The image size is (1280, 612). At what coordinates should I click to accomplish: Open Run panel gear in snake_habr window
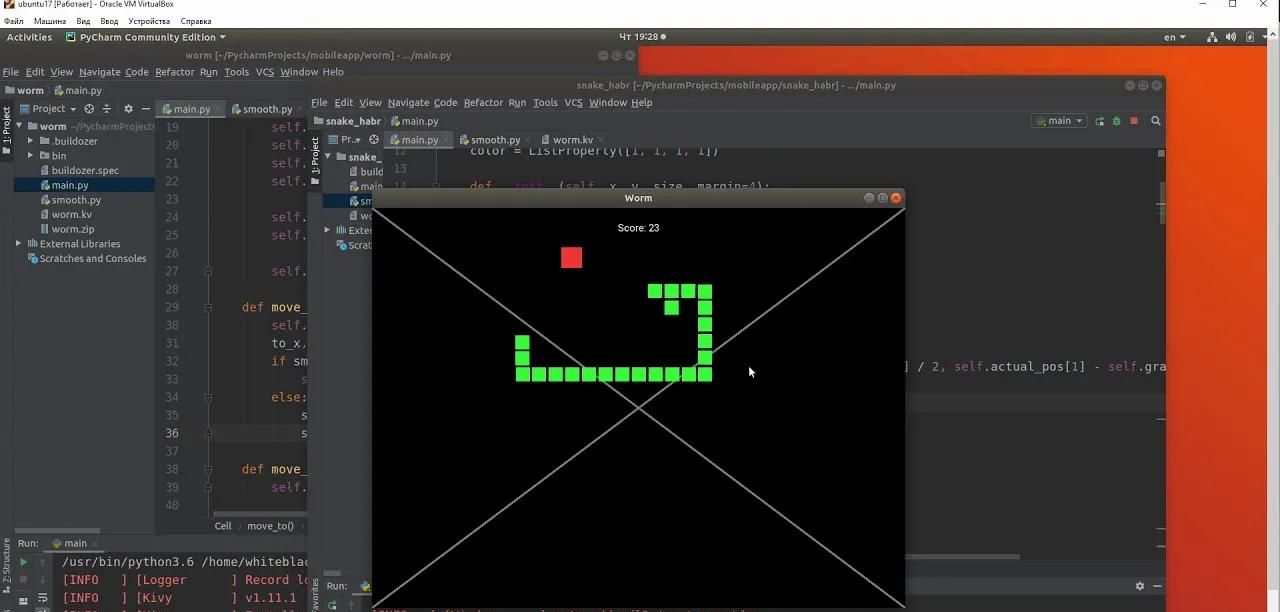pos(1139,586)
